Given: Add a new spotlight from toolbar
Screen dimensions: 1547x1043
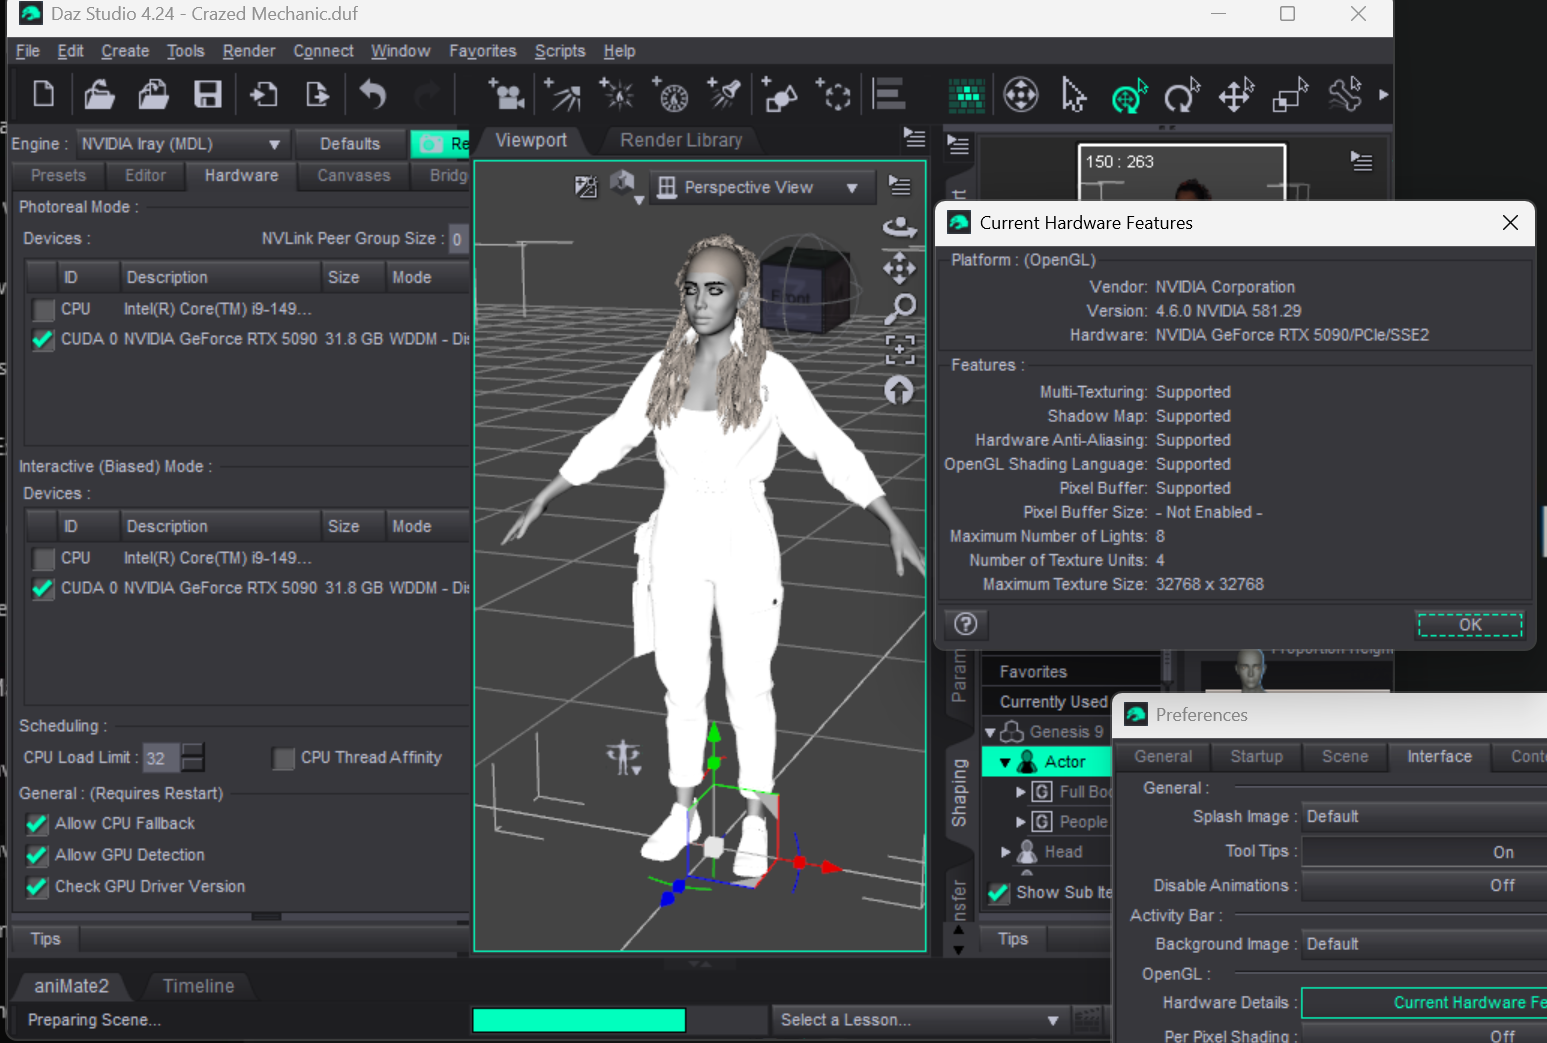Looking at the screenshot, I should tap(724, 95).
